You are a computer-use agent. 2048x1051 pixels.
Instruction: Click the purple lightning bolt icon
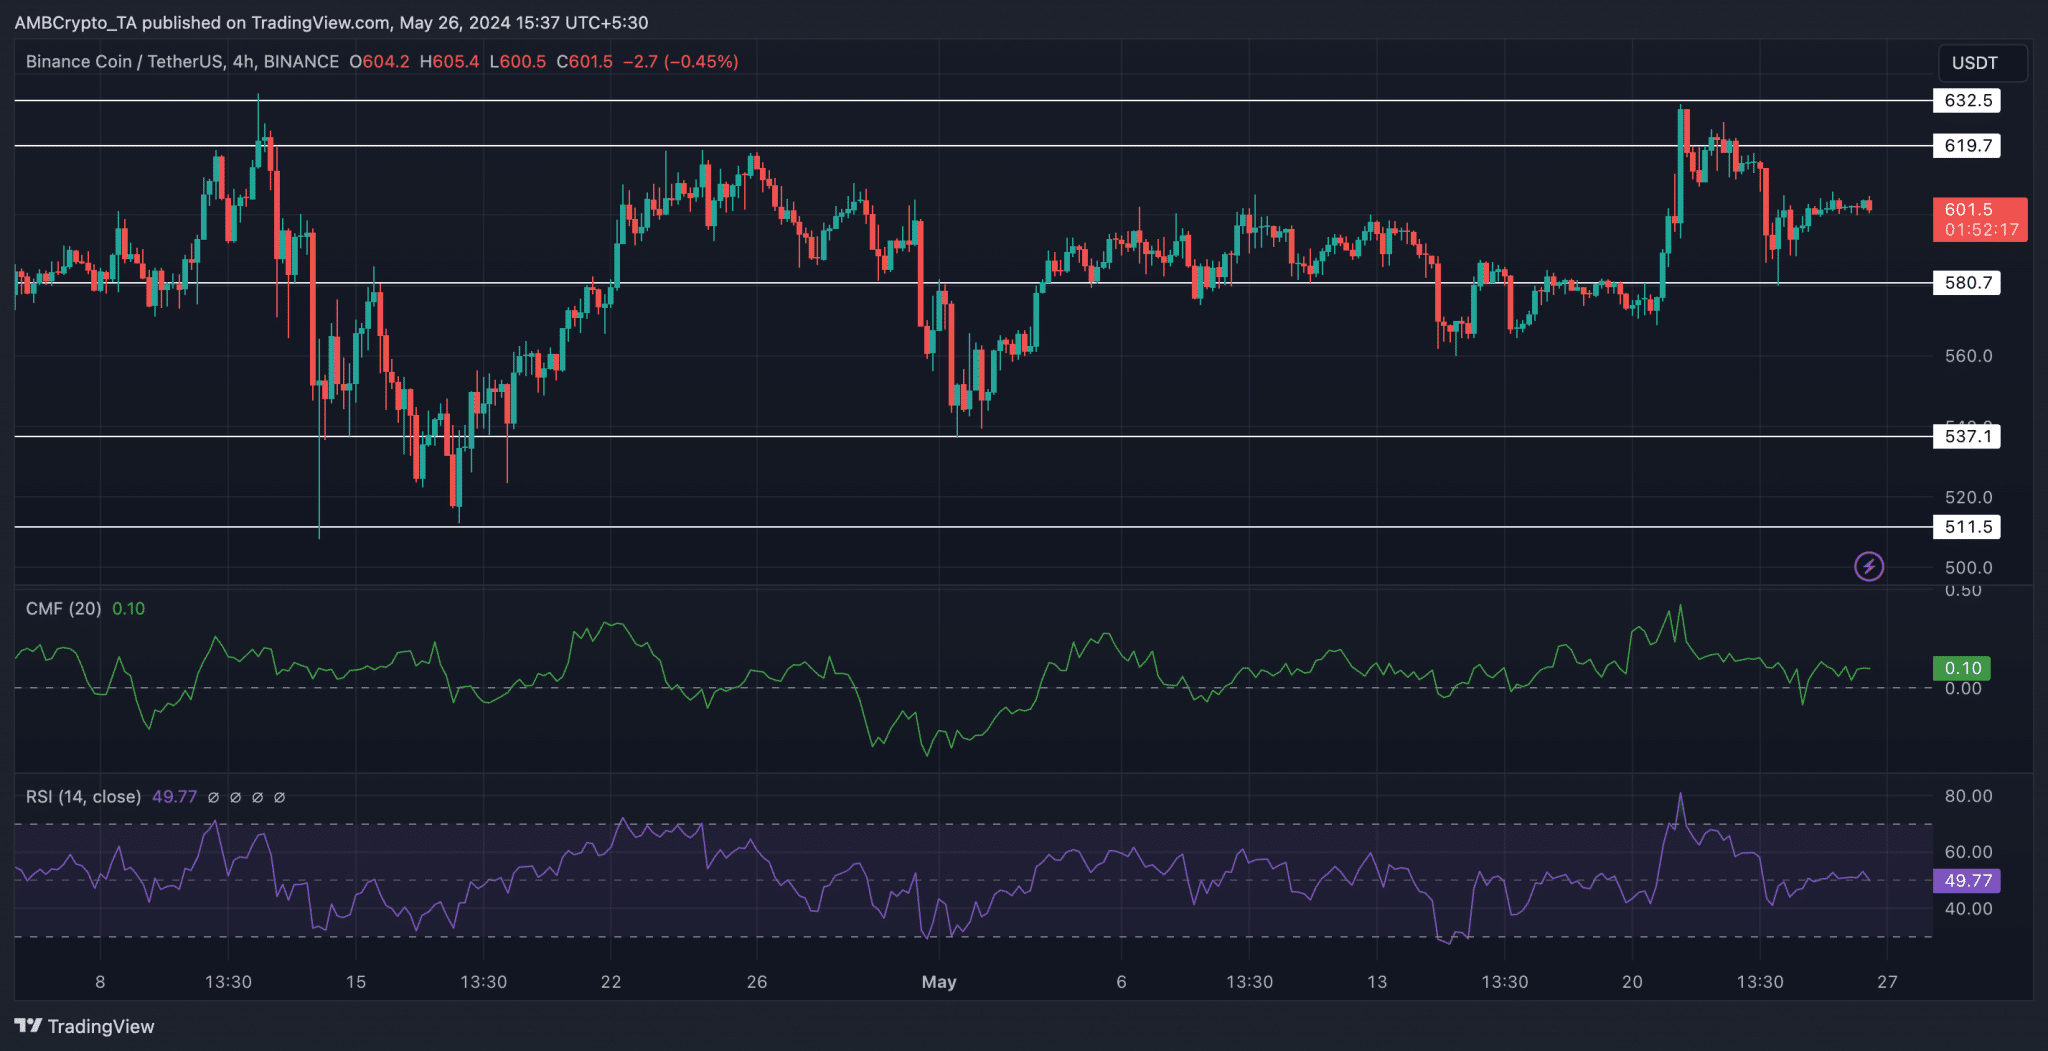point(1868,567)
